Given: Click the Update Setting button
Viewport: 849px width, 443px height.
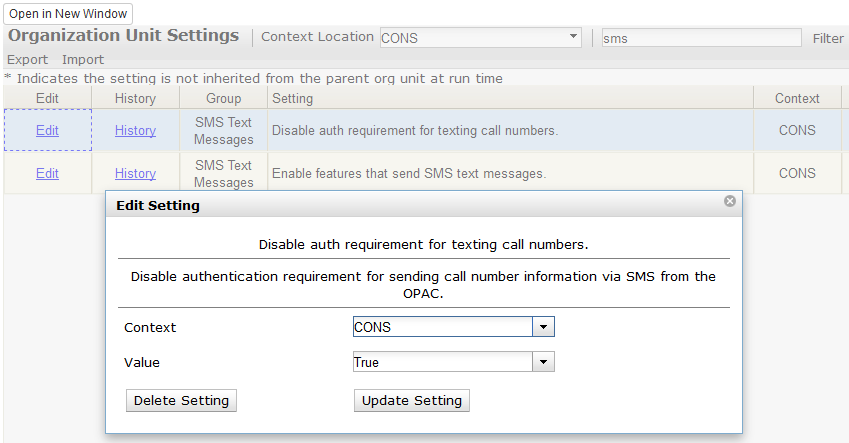Looking at the screenshot, I should [412, 400].
